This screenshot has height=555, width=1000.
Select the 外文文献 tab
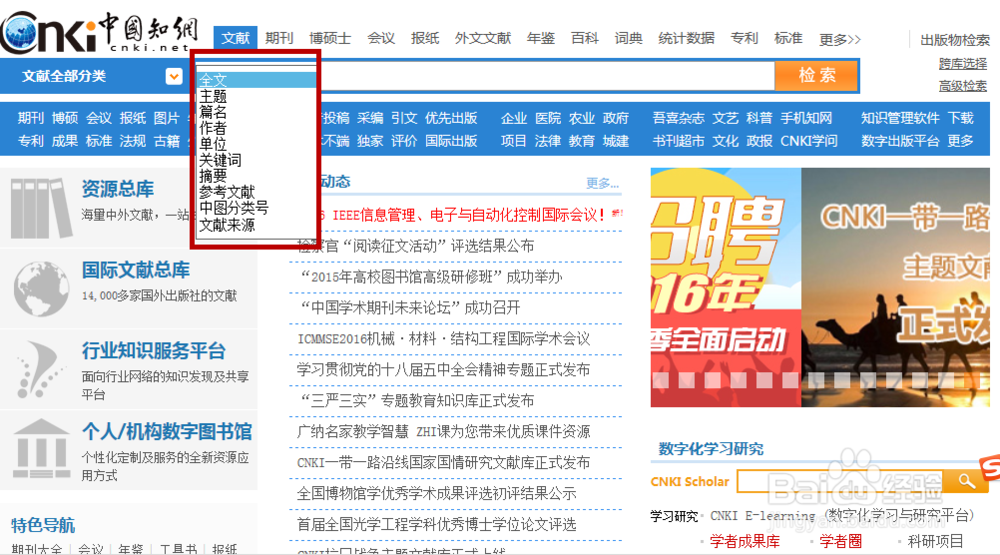coord(483,38)
